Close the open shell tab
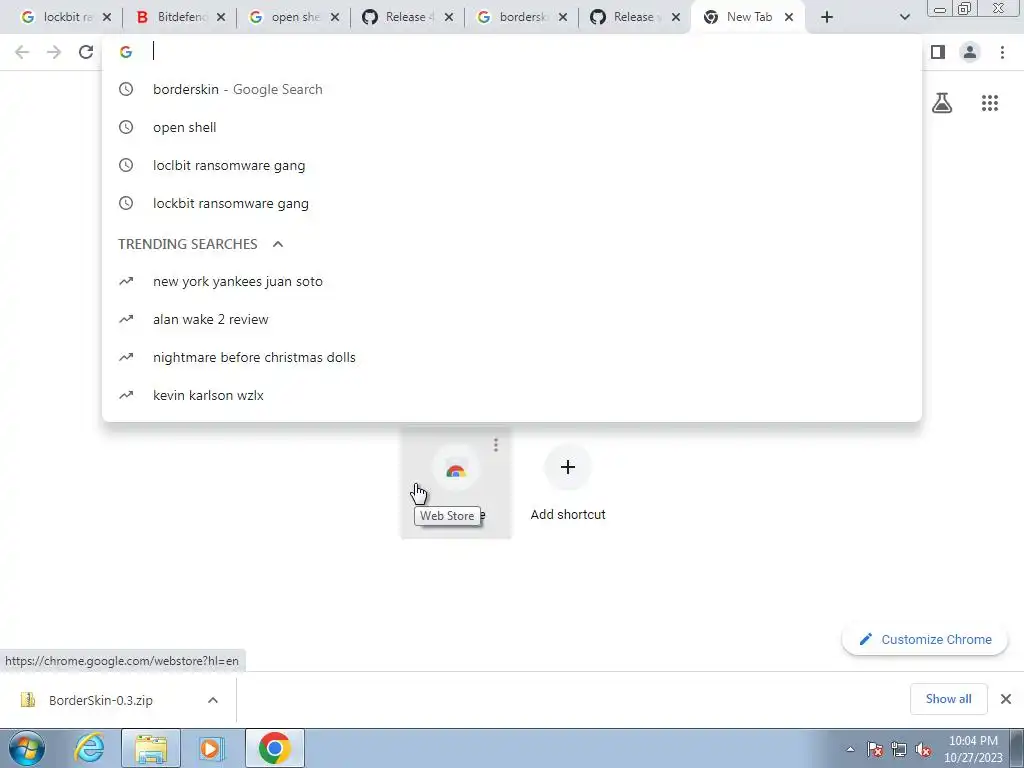Screen dimensions: 1024x768 (335, 18)
